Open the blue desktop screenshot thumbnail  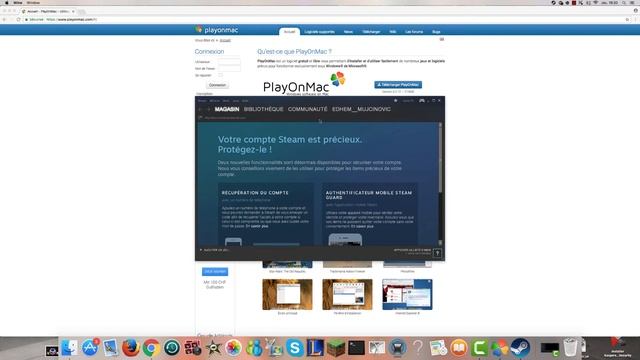[x=407, y=294]
